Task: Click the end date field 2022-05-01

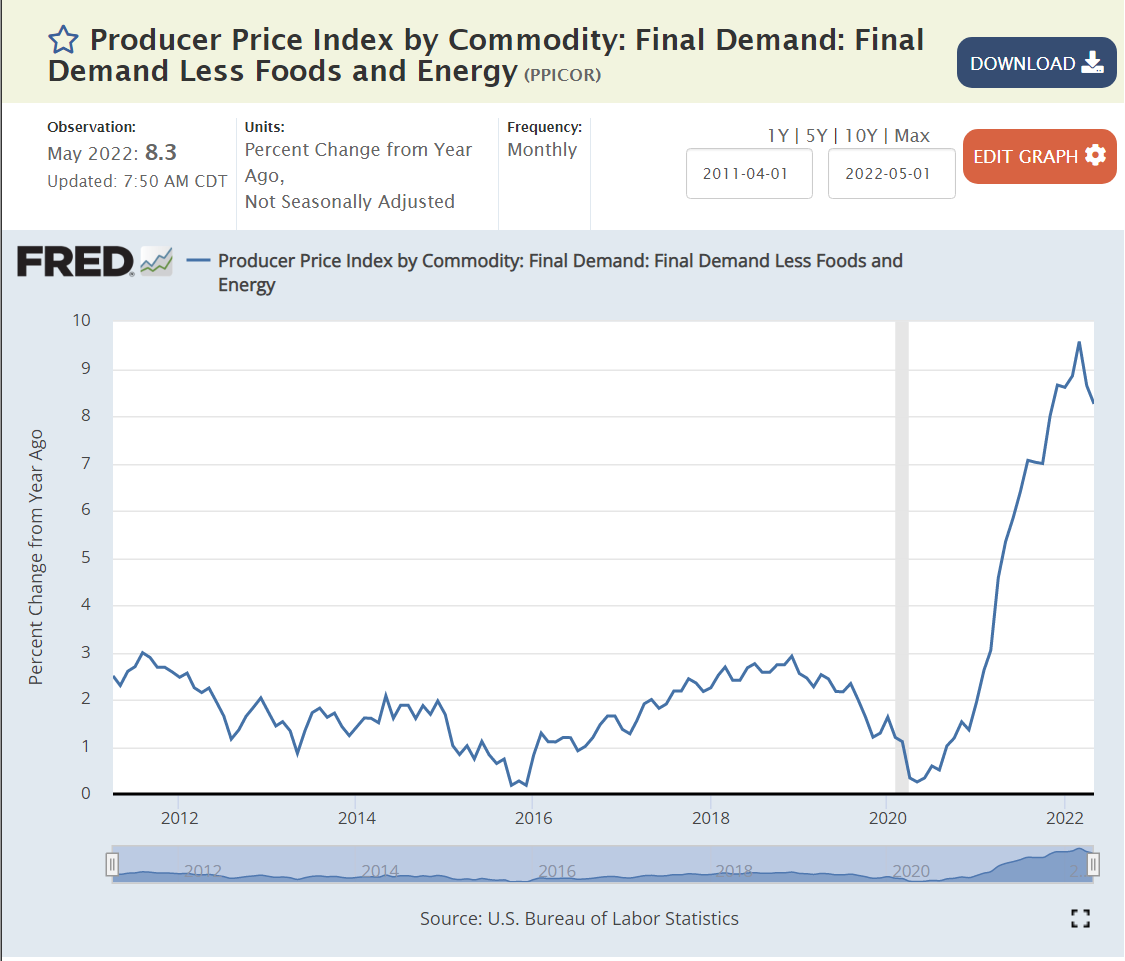Action: point(891,174)
